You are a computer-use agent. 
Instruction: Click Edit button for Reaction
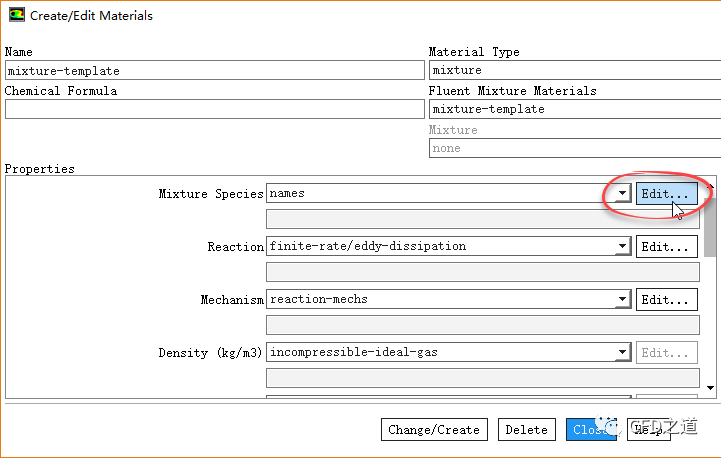[x=666, y=247]
